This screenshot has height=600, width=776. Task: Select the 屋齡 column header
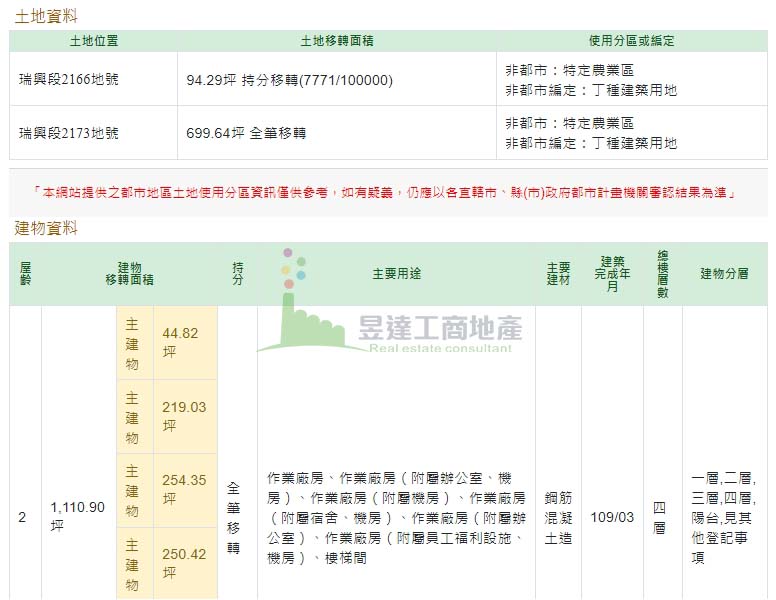(x=25, y=274)
